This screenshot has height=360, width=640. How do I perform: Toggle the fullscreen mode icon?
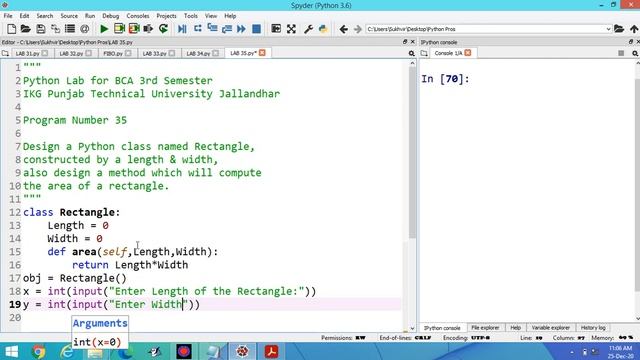pyautogui.click(x=291, y=29)
